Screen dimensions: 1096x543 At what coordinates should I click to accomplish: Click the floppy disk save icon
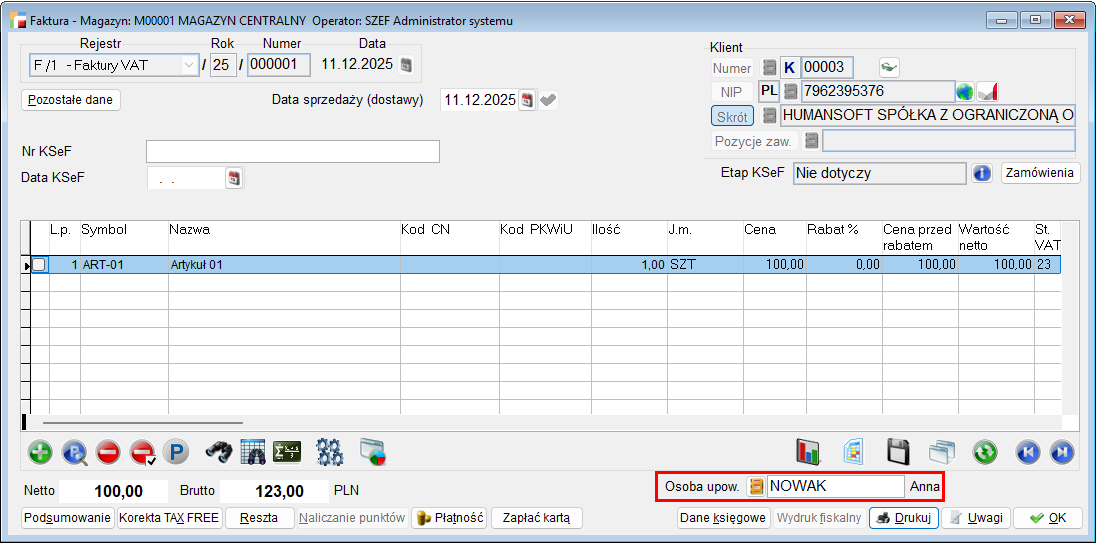(x=898, y=452)
